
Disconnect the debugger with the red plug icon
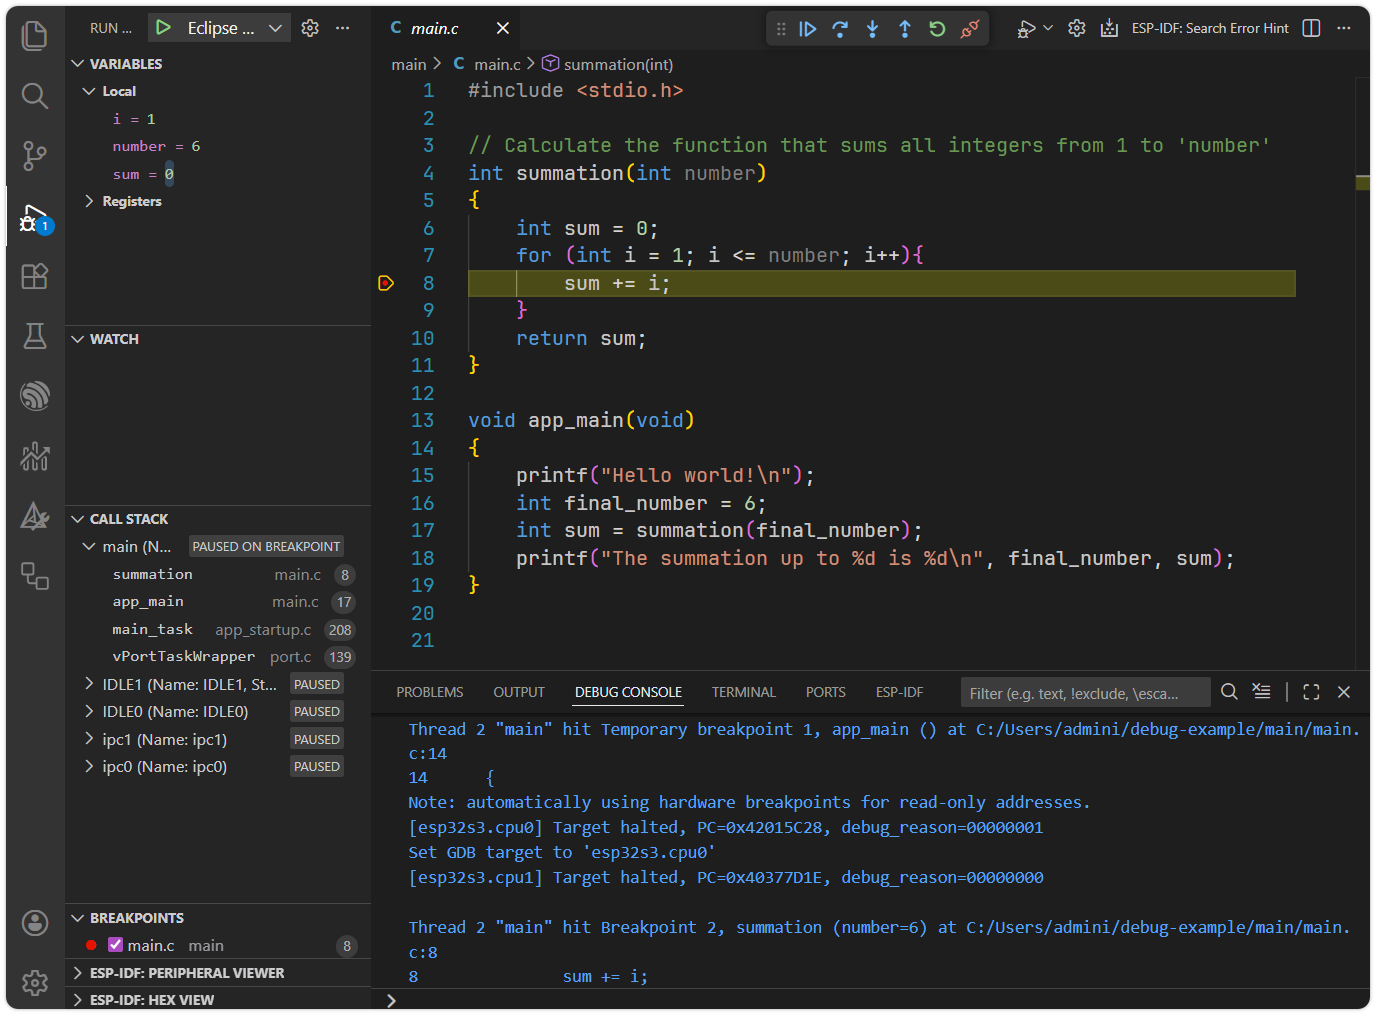[969, 28]
